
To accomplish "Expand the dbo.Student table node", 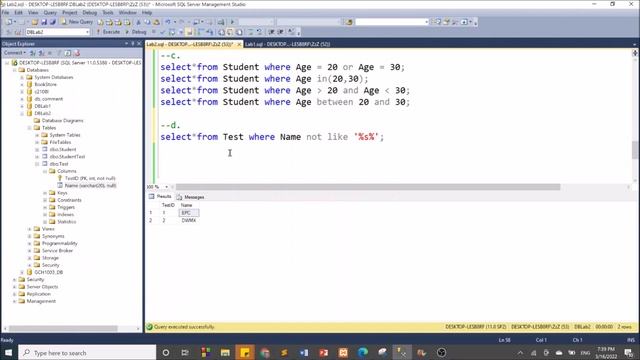I will [x=37, y=149].
